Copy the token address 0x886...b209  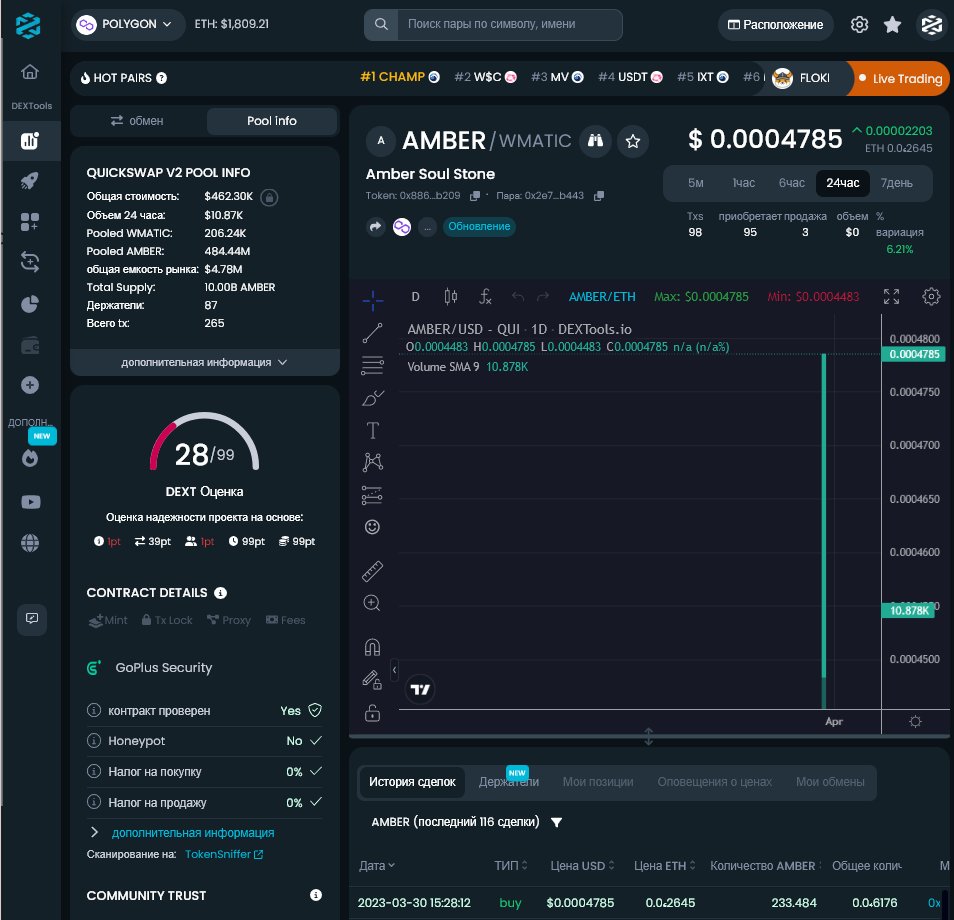475,196
